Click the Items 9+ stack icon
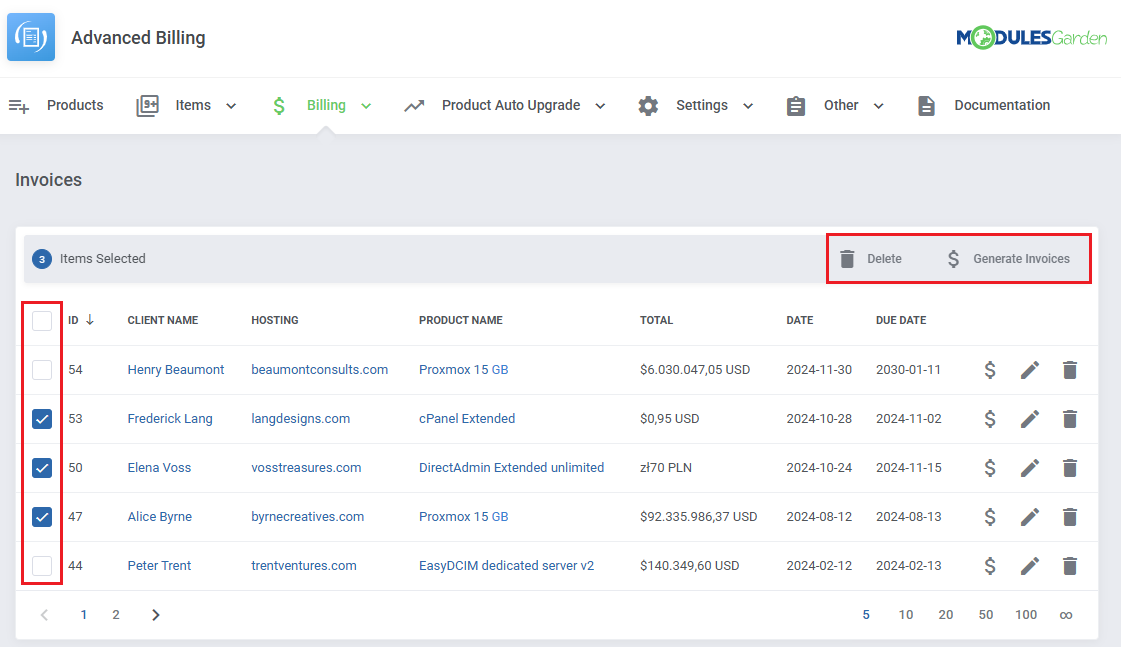Image resolution: width=1121 pixels, height=647 pixels. click(x=147, y=106)
